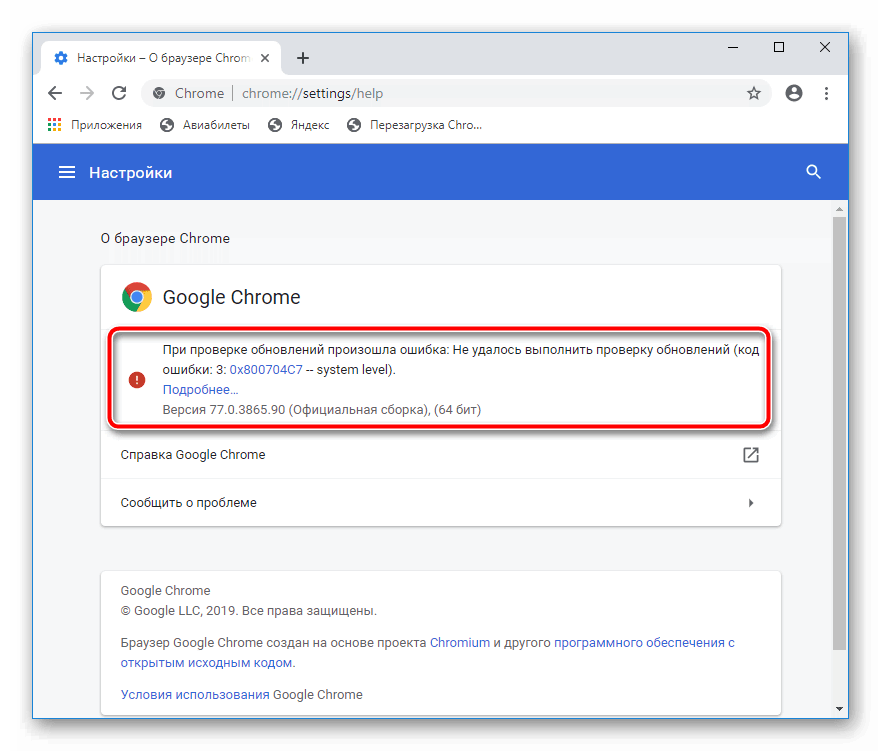Click the scroll down arrow of scrollbar
The height and width of the screenshot is (751, 881).
(x=839, y=708)
